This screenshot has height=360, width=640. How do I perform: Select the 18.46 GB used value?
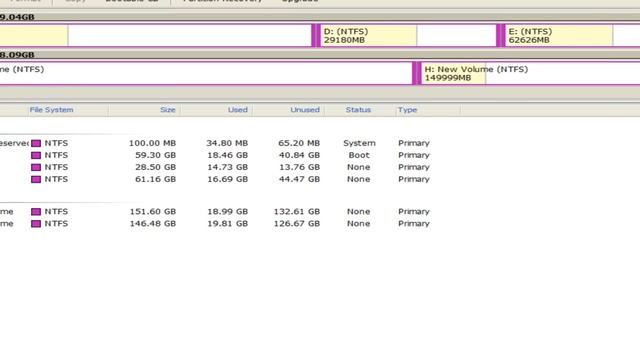coord(227,155)
